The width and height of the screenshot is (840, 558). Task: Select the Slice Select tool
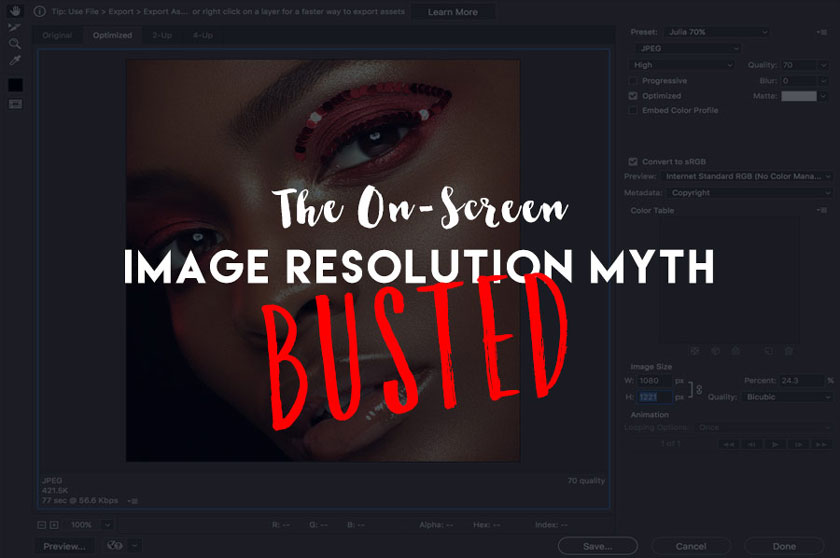point(15,28)
